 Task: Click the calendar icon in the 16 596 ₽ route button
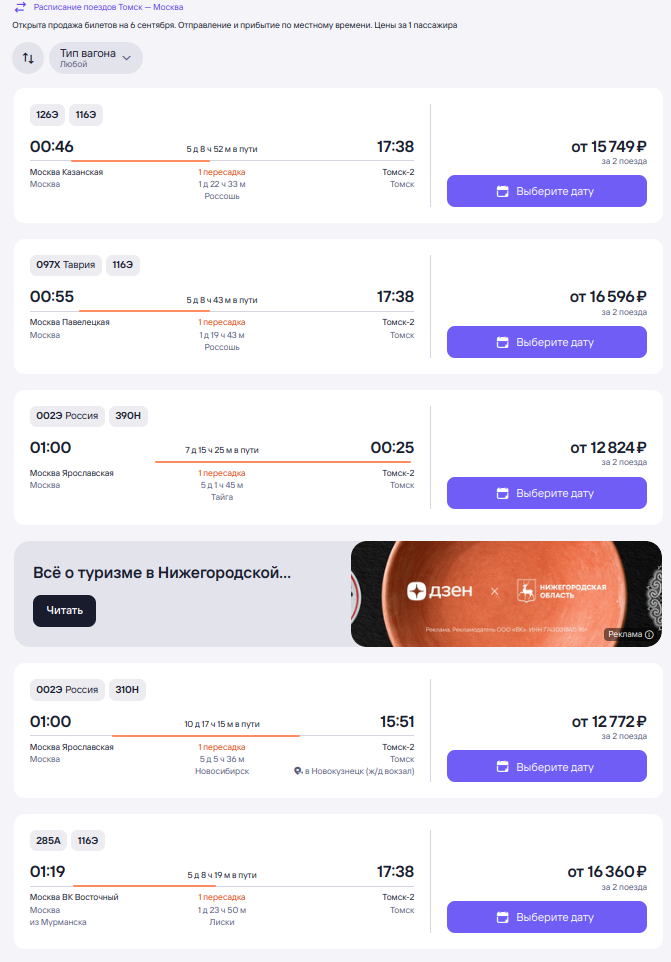[502, 342]
